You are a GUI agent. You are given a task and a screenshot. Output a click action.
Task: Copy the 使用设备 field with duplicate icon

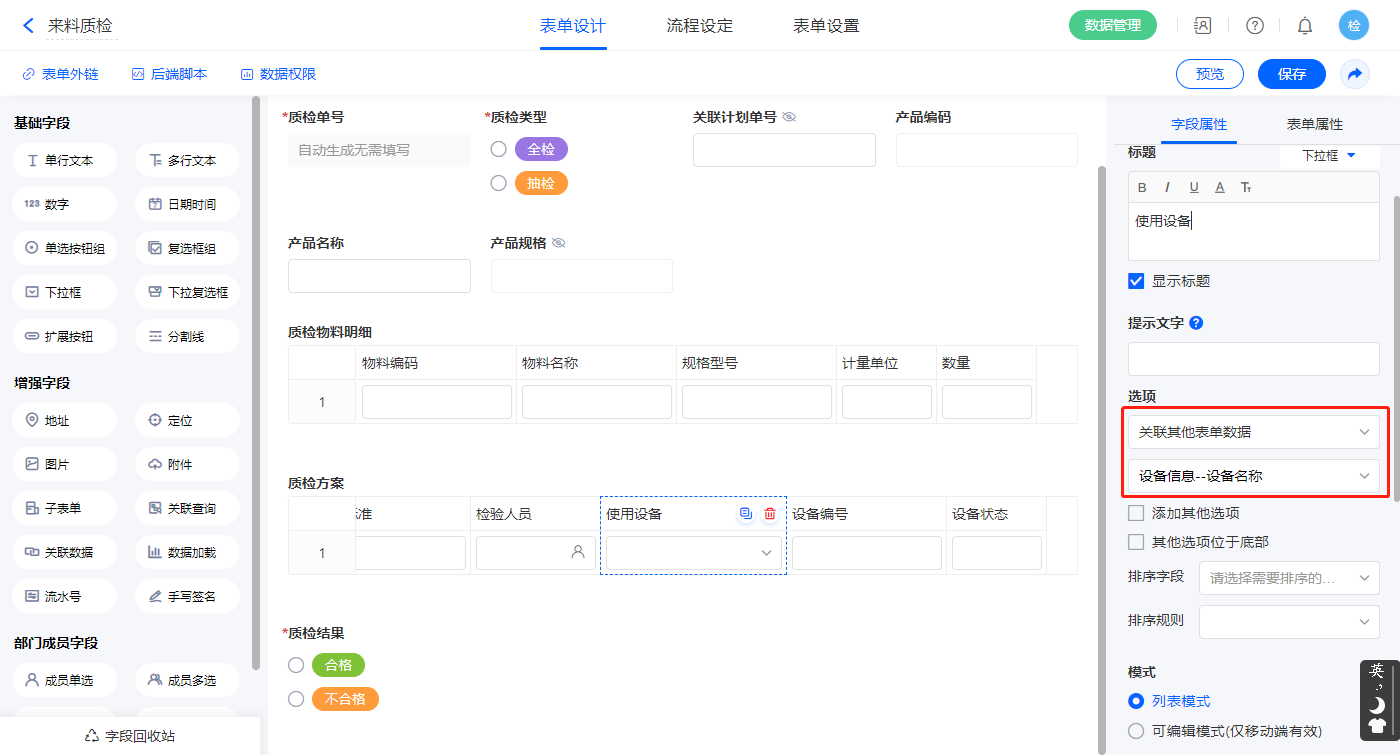click(745, 514)
